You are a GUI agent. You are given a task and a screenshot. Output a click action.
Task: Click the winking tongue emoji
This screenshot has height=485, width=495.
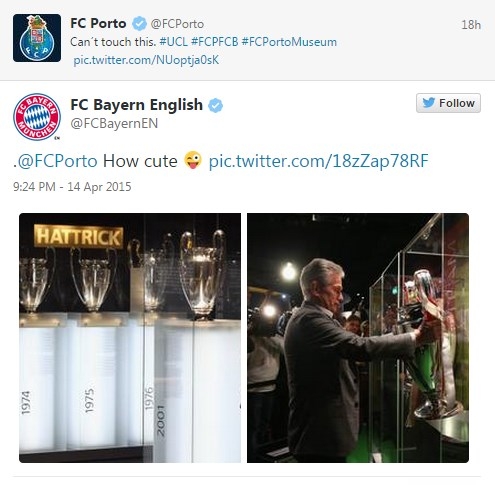(x=193, y=160)
